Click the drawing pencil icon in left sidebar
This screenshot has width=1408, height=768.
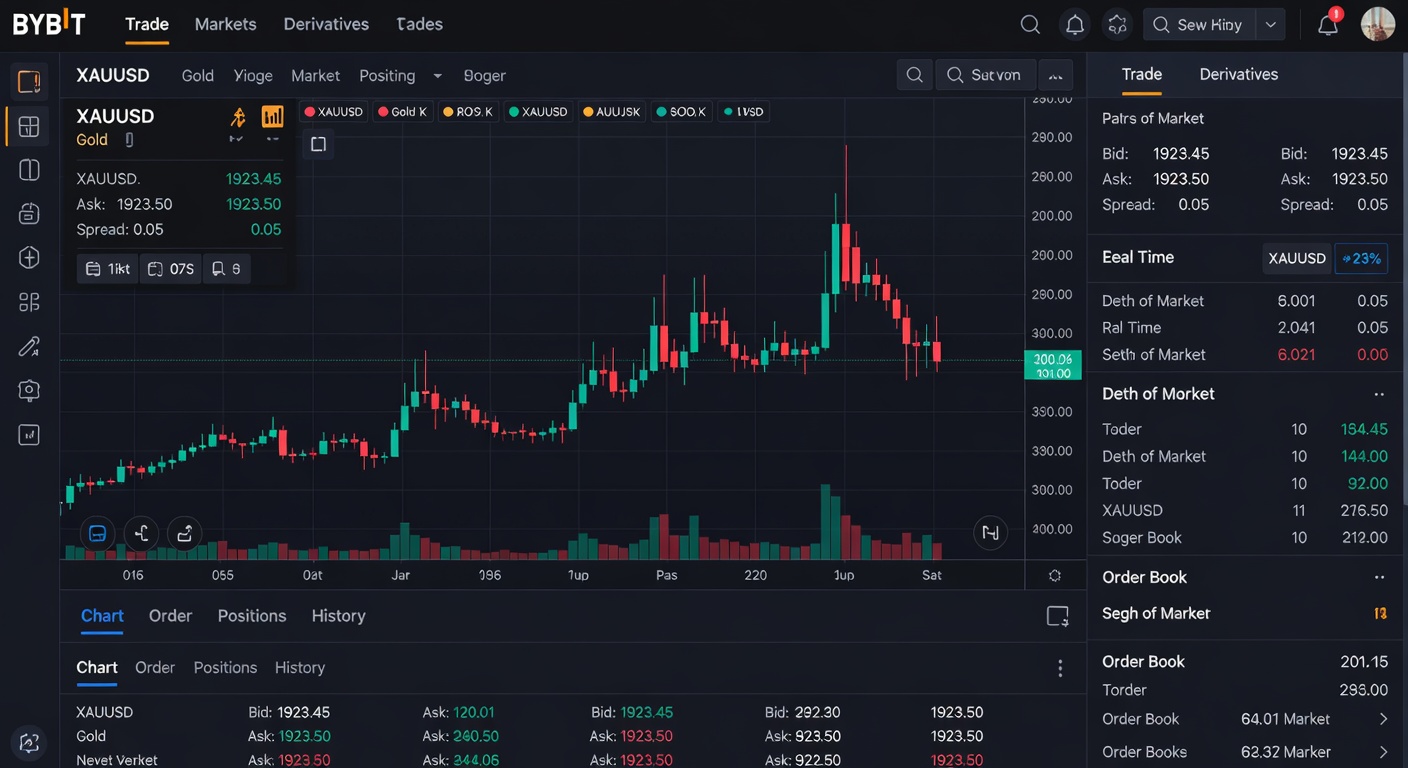point(28,346)
